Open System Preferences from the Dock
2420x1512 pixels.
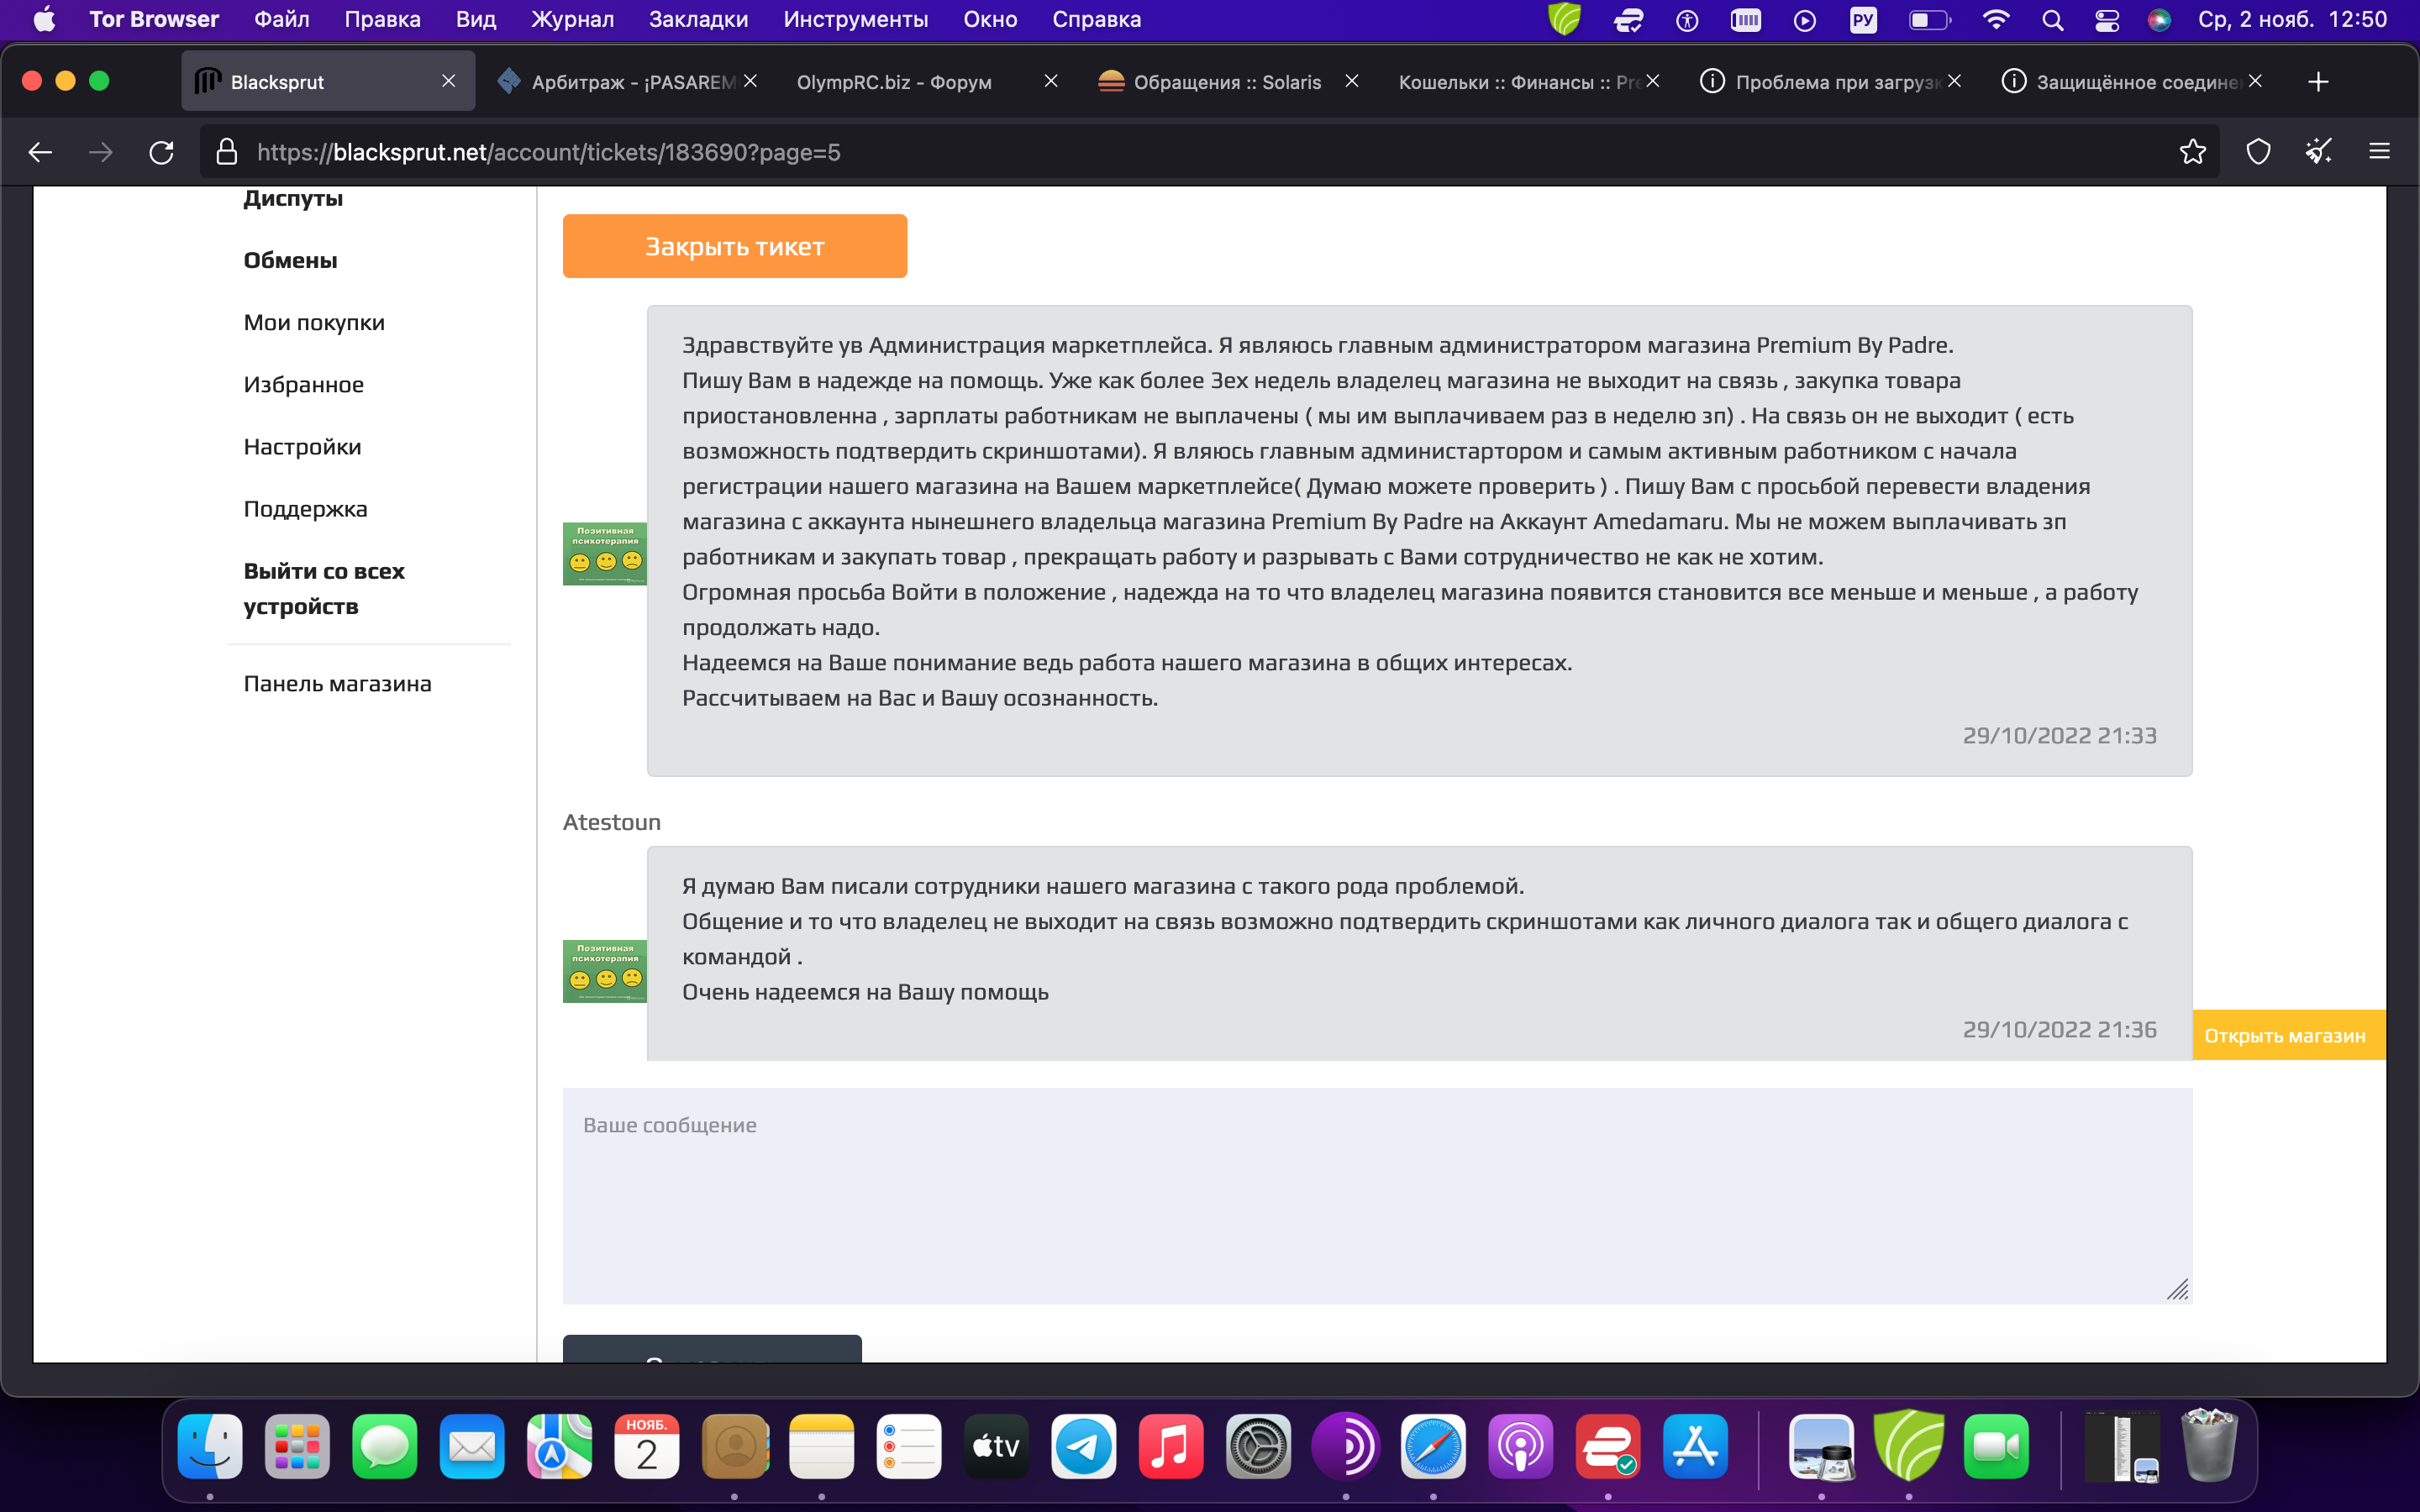(1258, 1446)
